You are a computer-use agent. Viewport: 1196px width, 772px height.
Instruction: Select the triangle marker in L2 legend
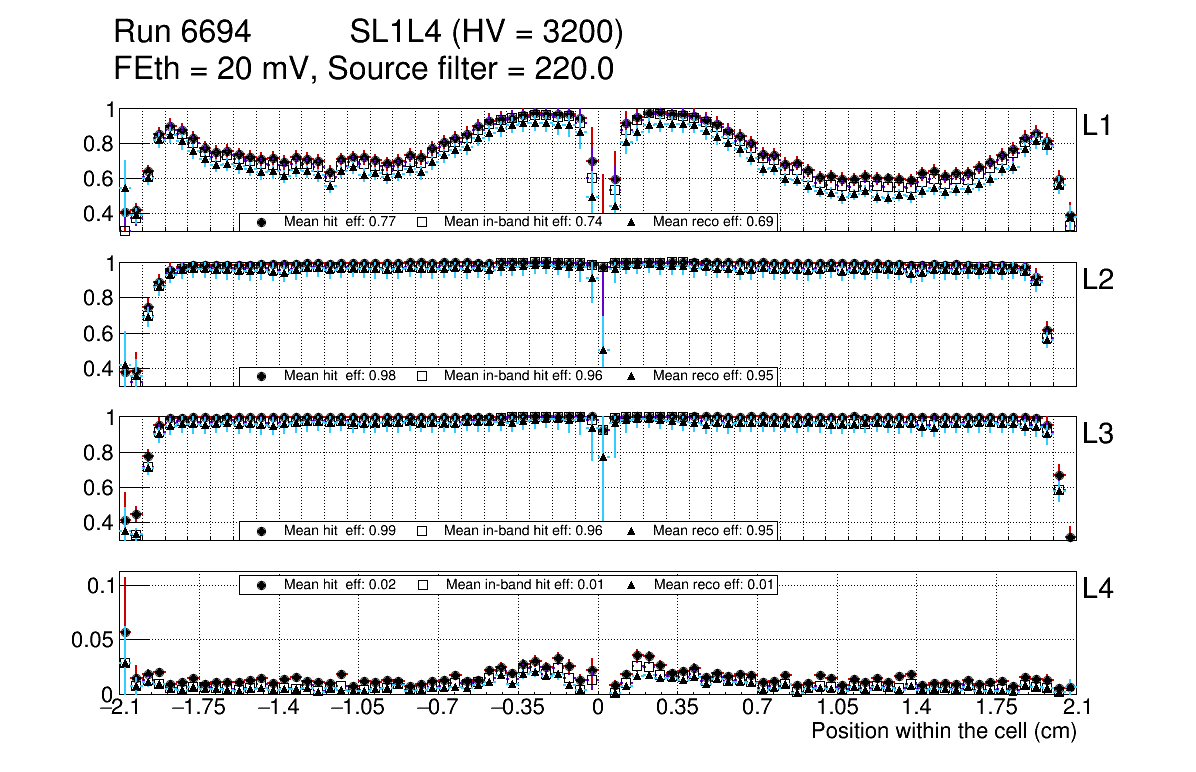pyautogui.click(x=631, y=376)
